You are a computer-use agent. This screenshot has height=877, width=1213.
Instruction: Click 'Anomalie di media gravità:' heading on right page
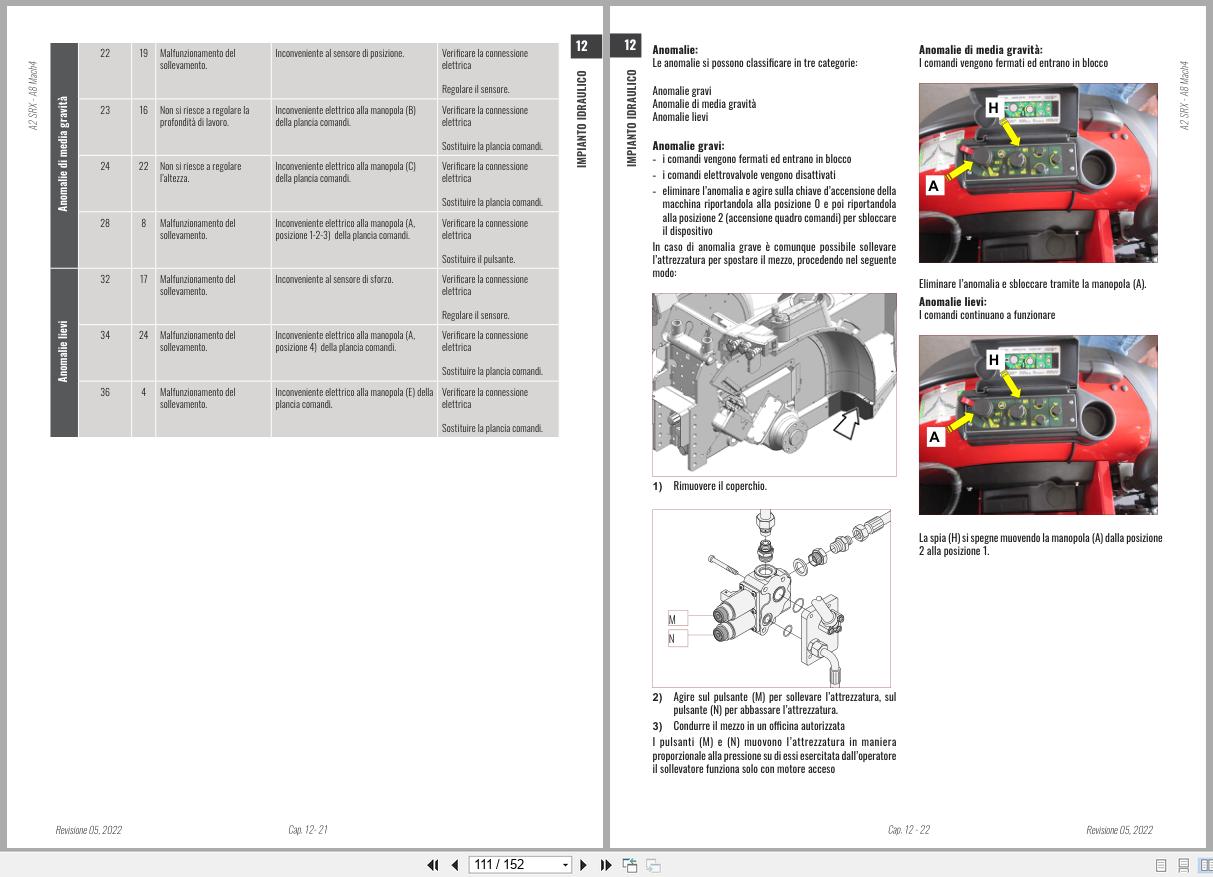(x=981, y=49)
